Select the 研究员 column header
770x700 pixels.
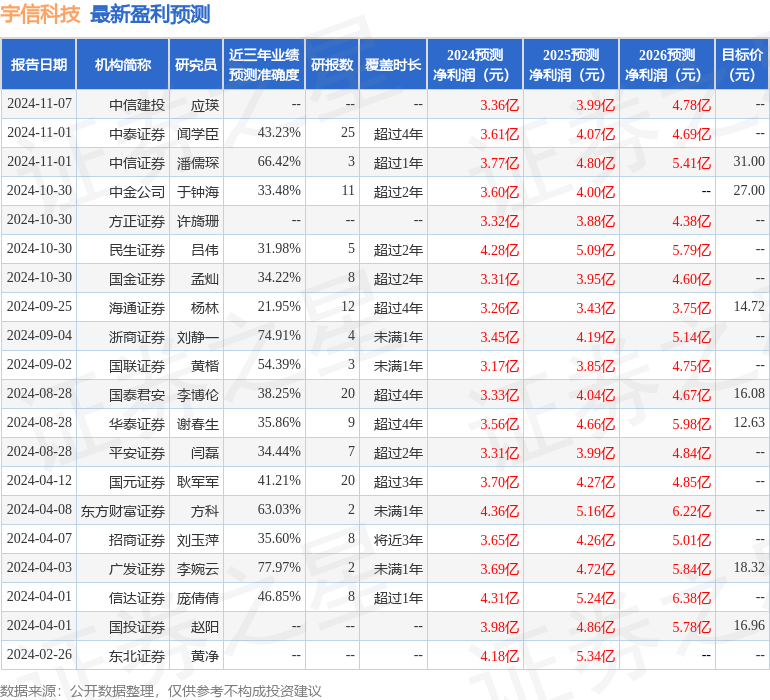pyautogui.click(x=196, y=64)
